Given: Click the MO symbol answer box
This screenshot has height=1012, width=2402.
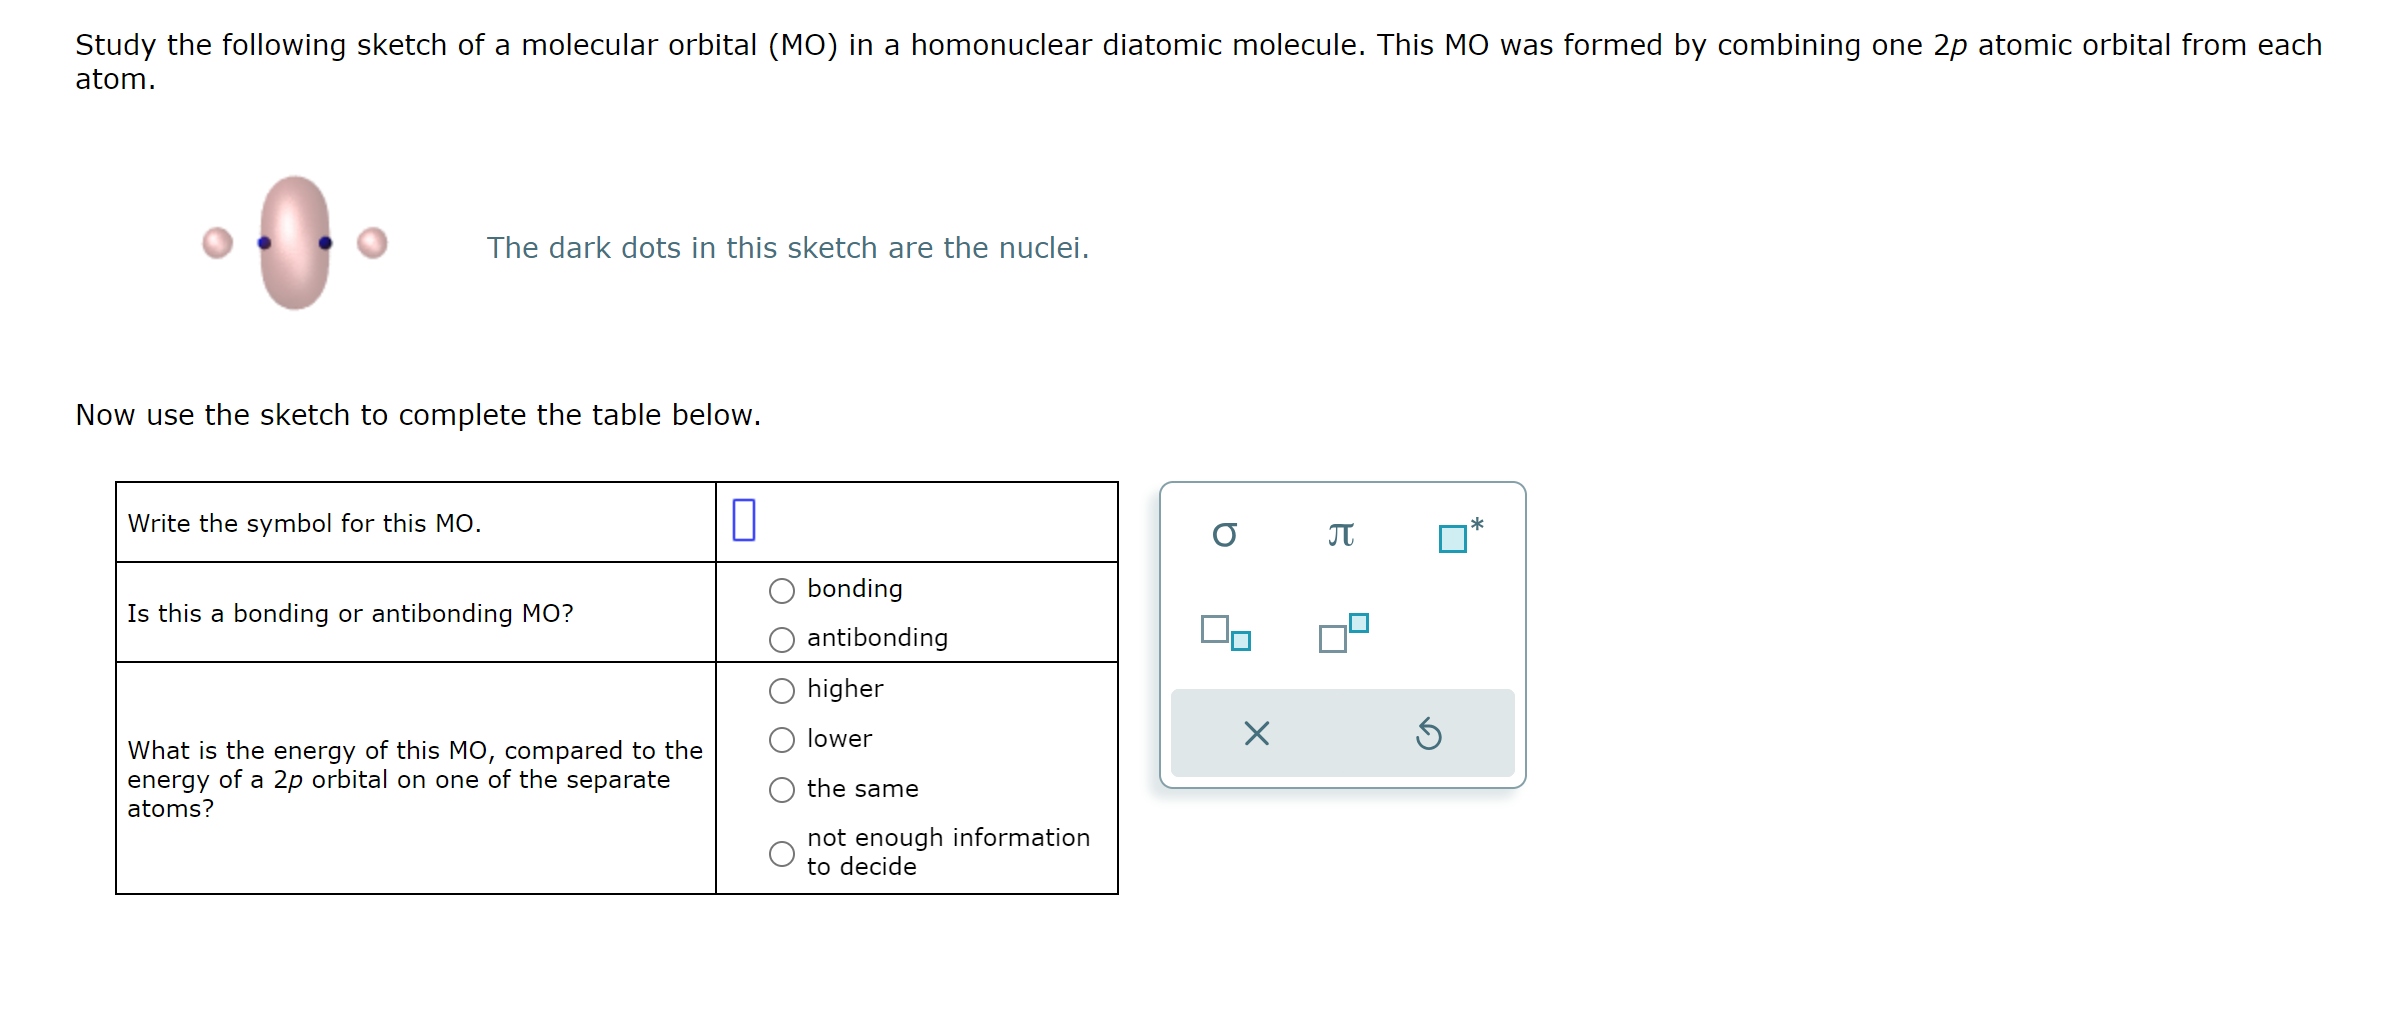Looking at the screenshot, I should click(x=743, y=521).
